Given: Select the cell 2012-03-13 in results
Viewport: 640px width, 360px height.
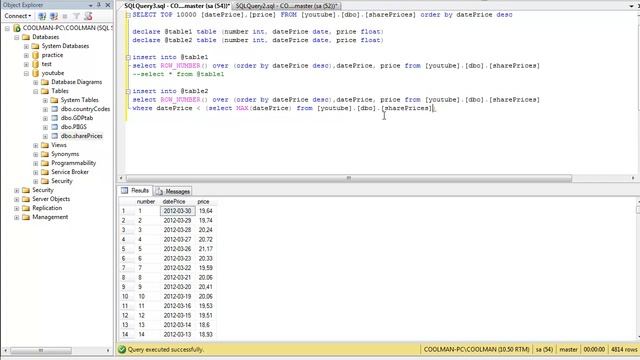Looking at the screenshot, I should tap(177, 334).
